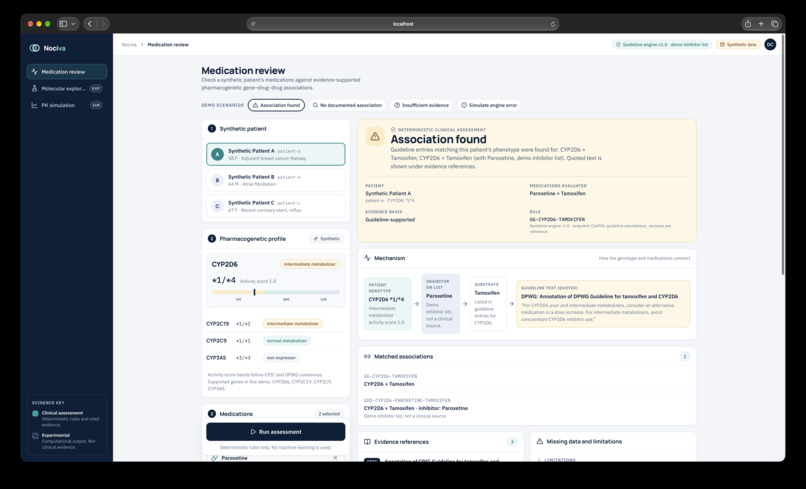The height and width of the screenshot is (489, 806).
Task: Select the No documented association scenario
Action: 347,105
